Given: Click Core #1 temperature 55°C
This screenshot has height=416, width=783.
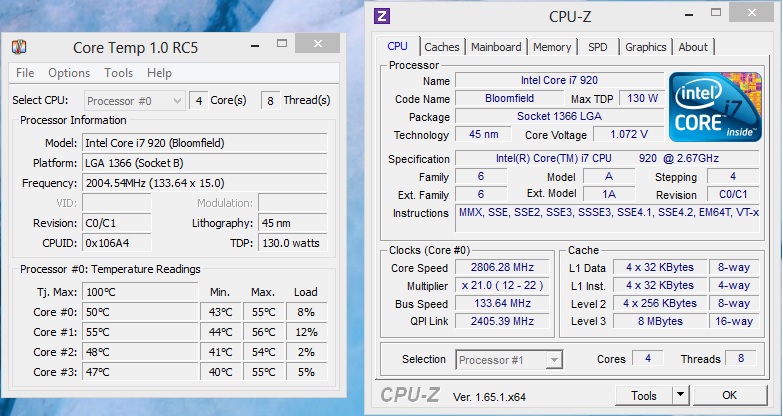Looking at the screenshot, I should pos(140,332).
